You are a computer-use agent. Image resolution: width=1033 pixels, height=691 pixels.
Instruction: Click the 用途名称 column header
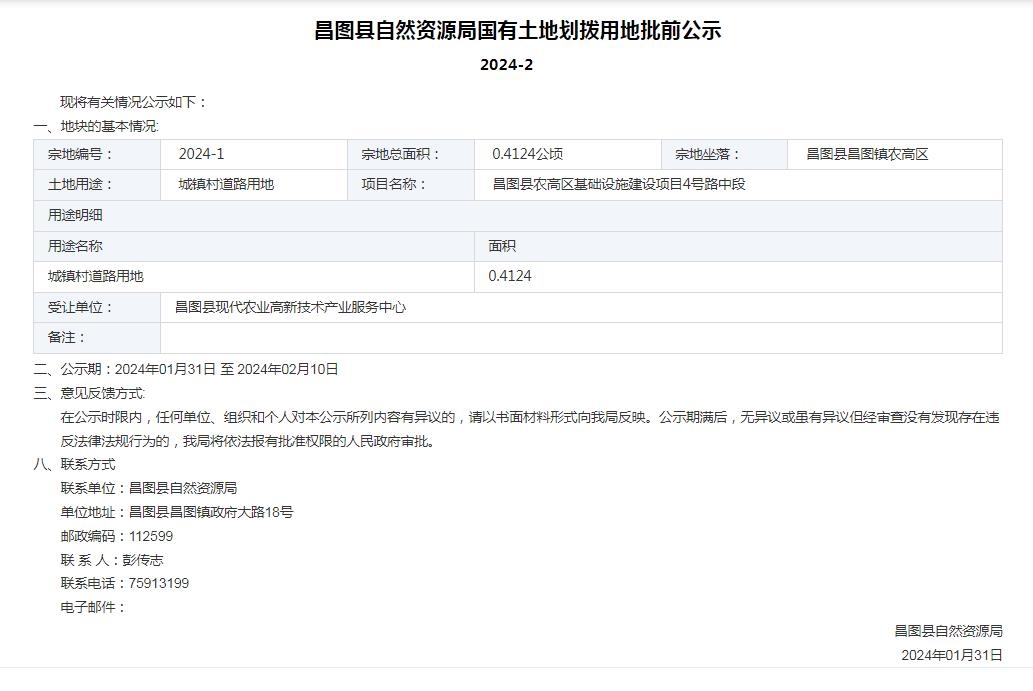coord(254,246)
